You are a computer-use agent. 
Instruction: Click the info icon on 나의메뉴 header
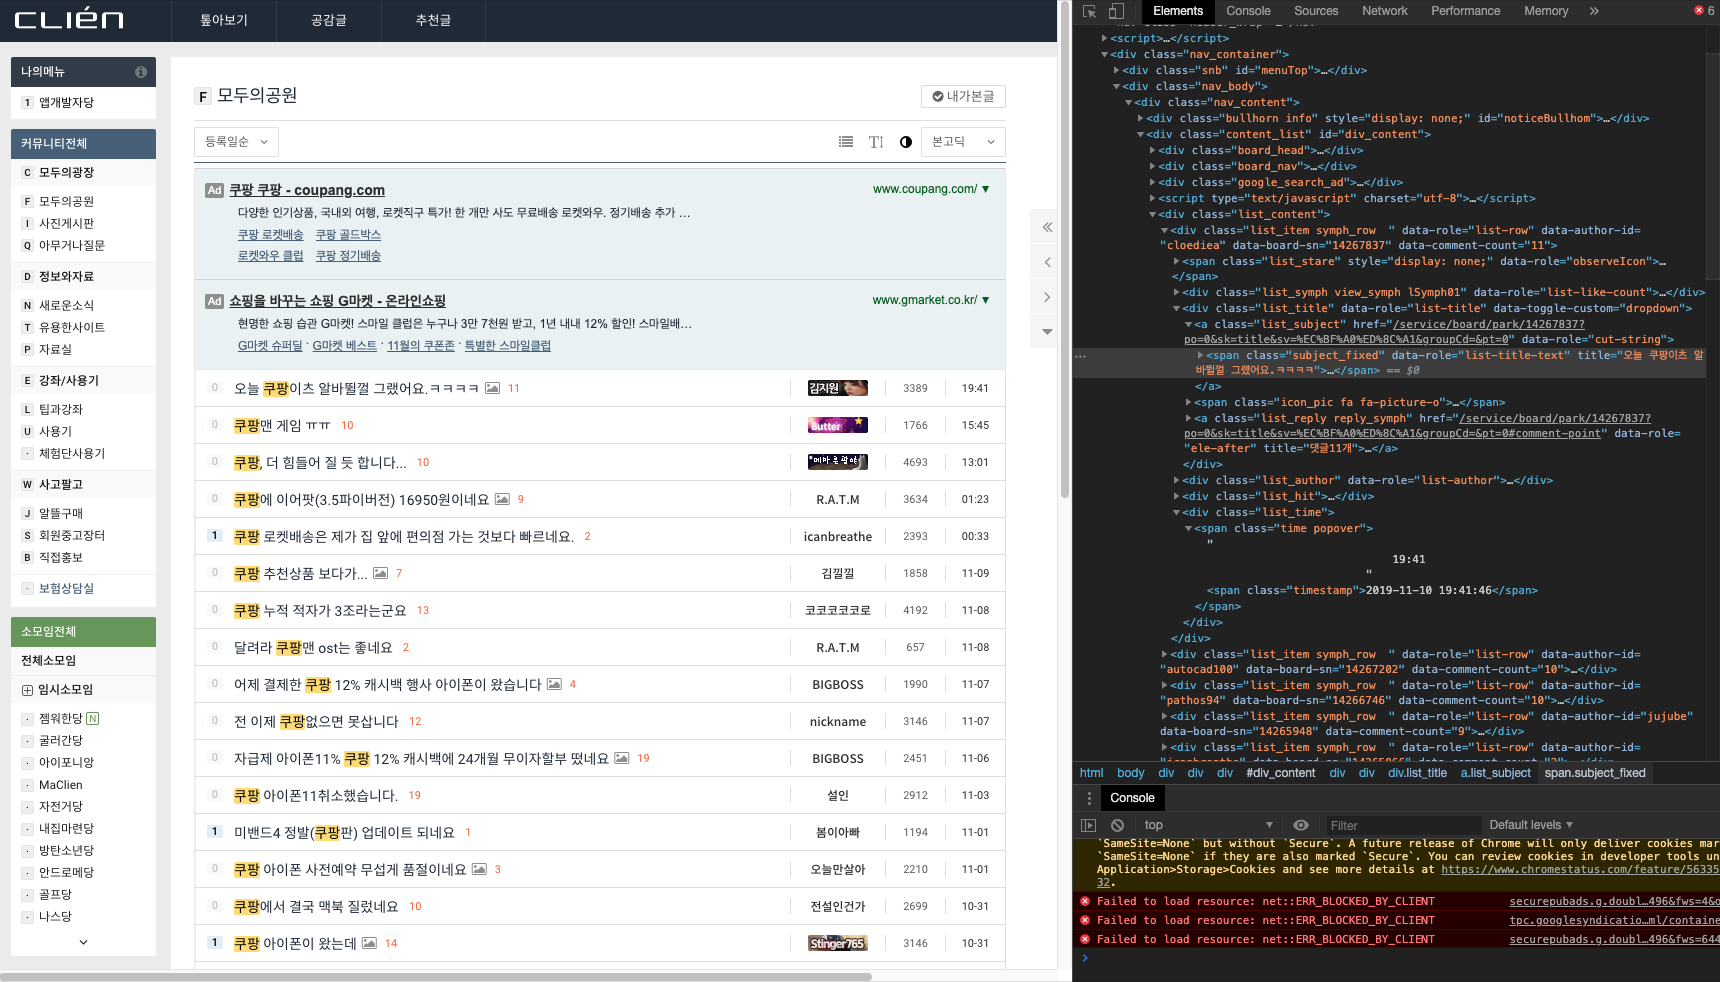pos(141,72)
